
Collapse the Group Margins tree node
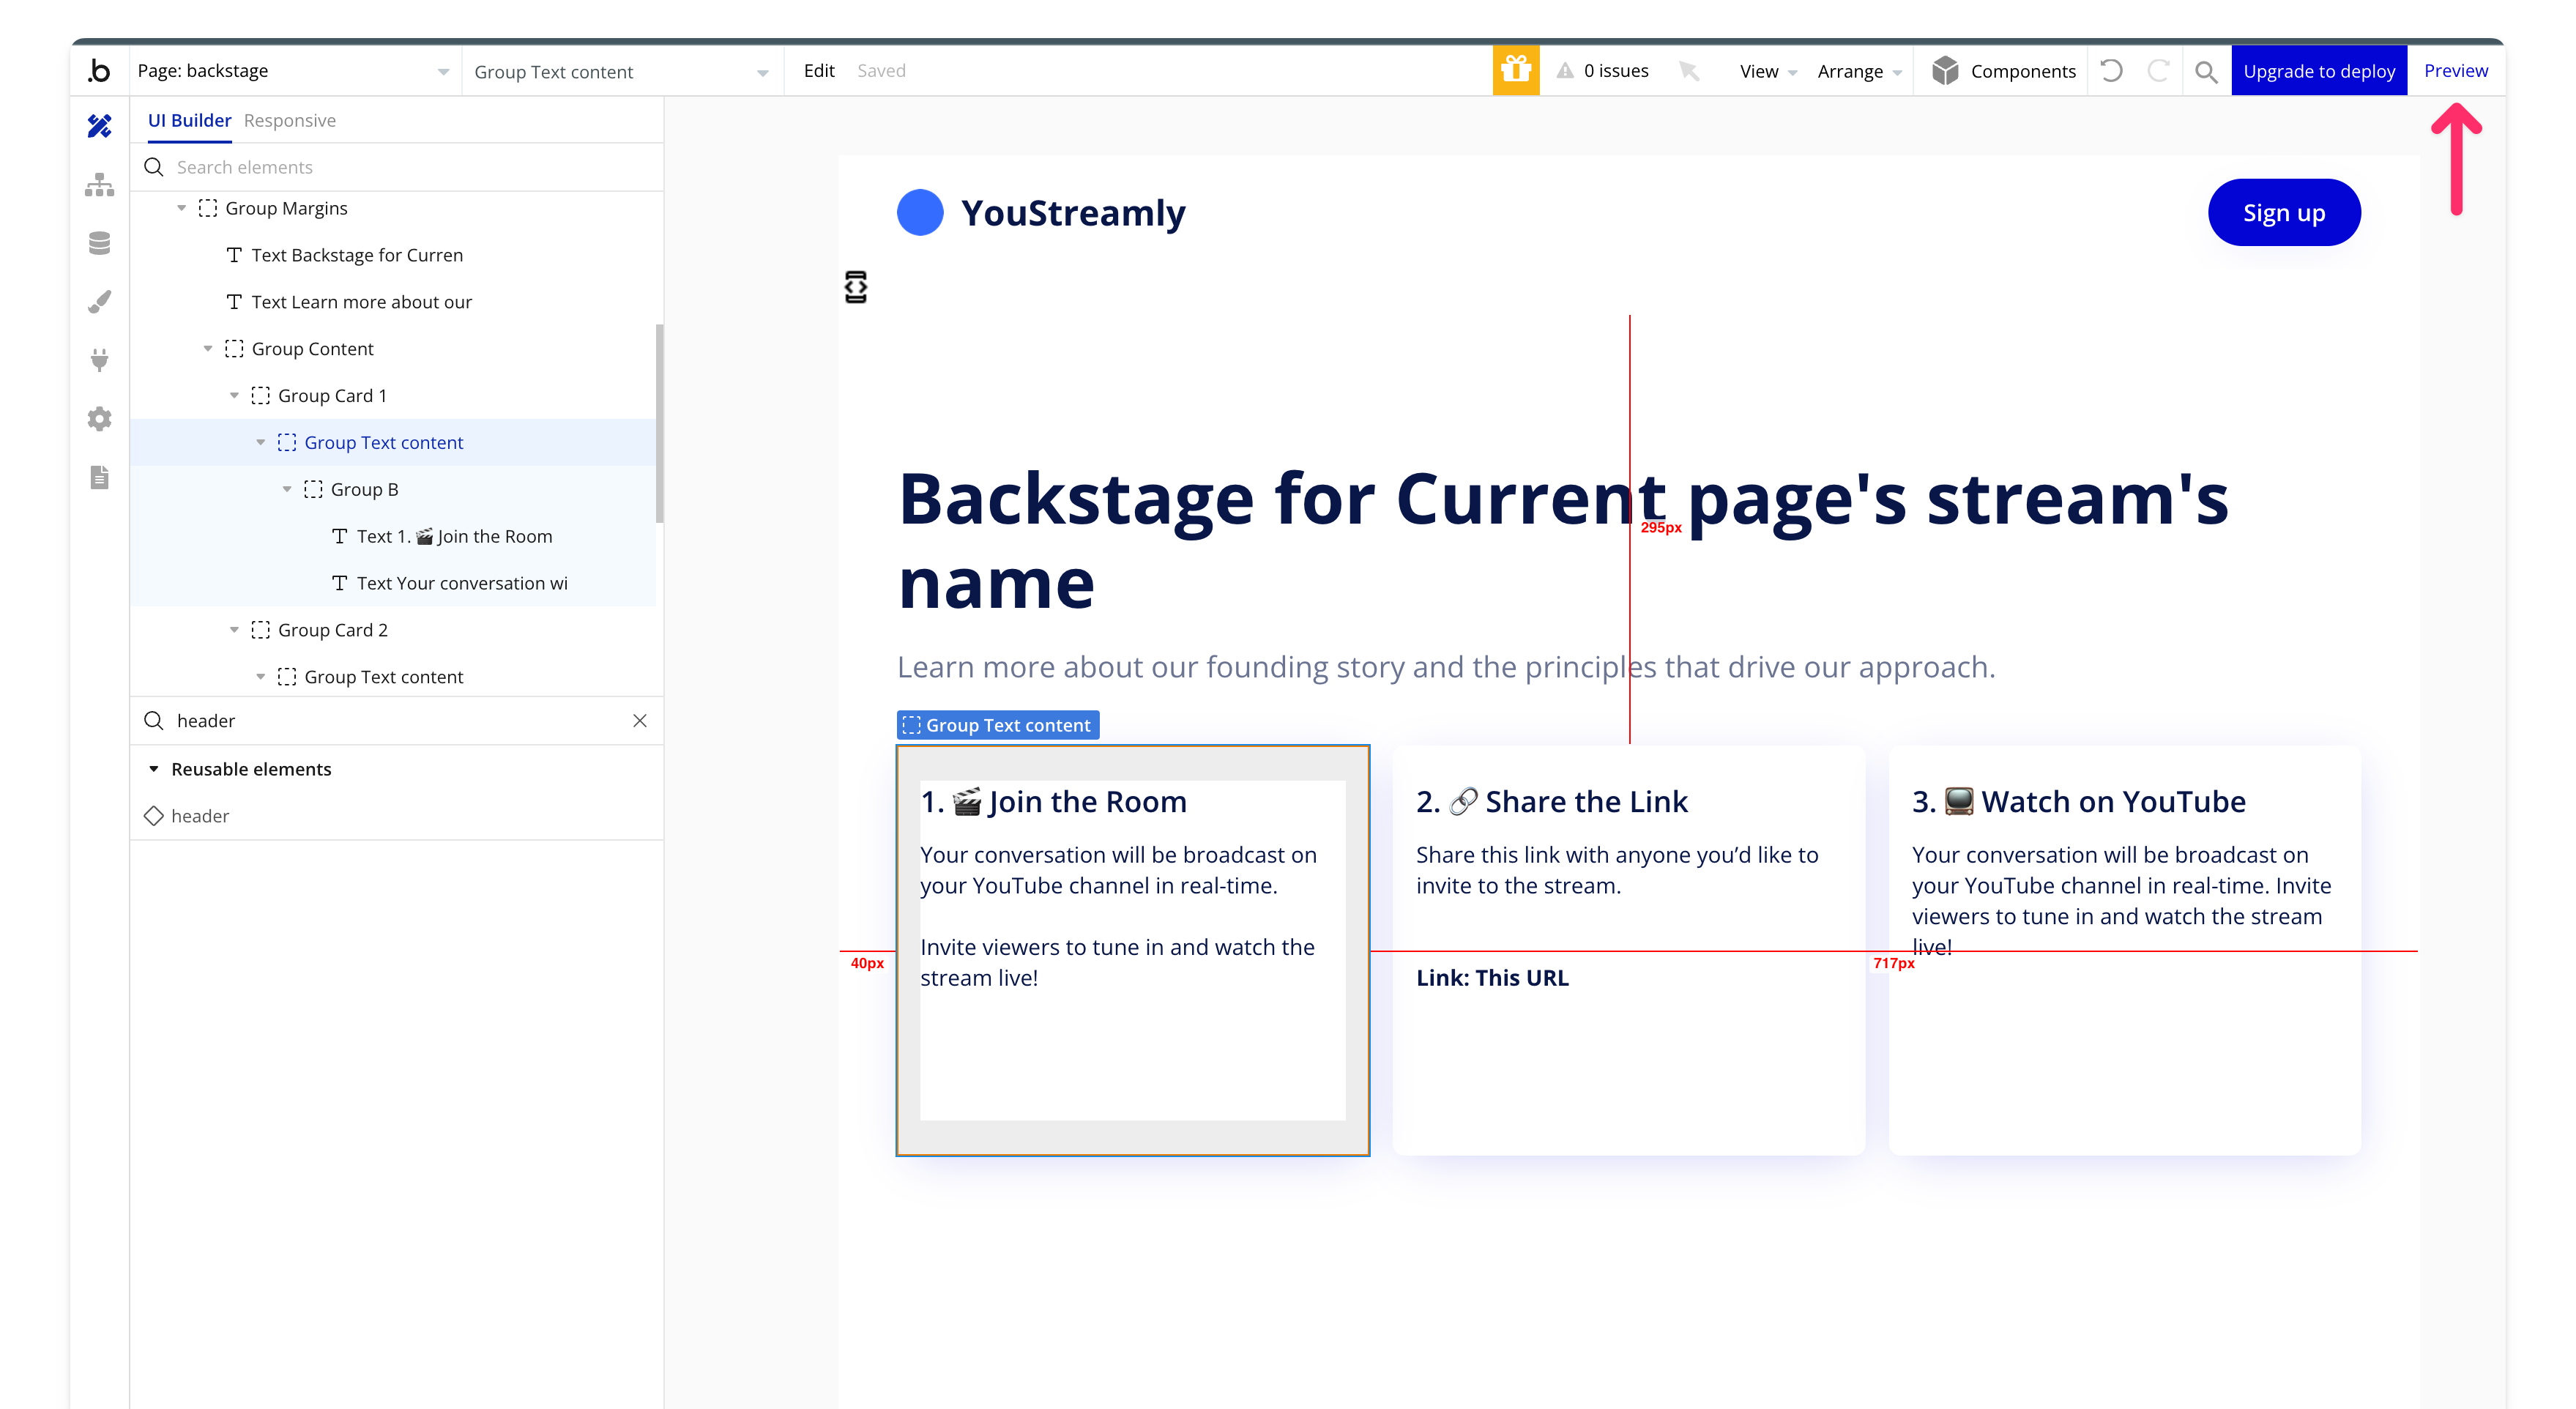182,208
